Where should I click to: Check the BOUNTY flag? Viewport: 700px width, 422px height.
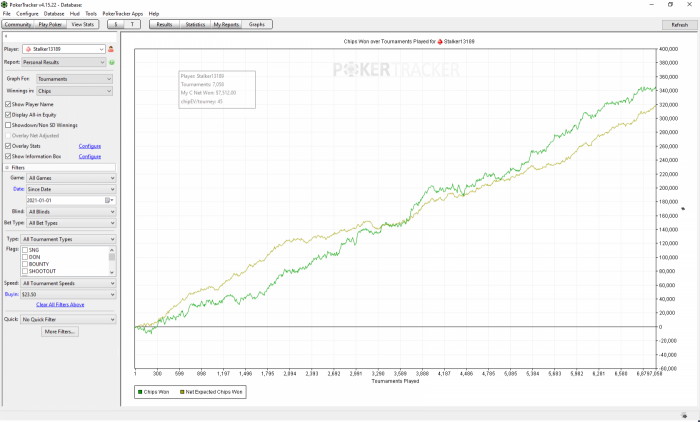coord(25,264)
